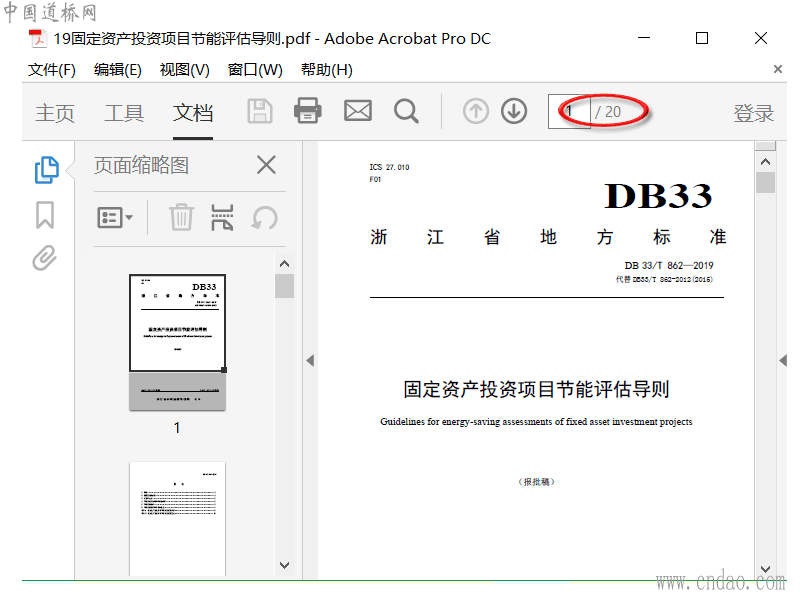
Task: Click the DB33 heading text
Action: (658, 196)
